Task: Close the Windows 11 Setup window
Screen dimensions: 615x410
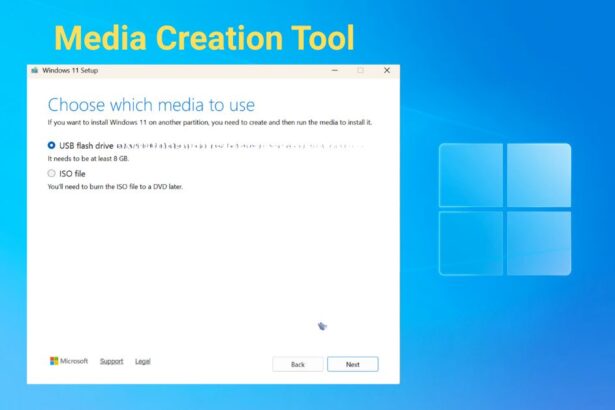Action: [387, 71]
